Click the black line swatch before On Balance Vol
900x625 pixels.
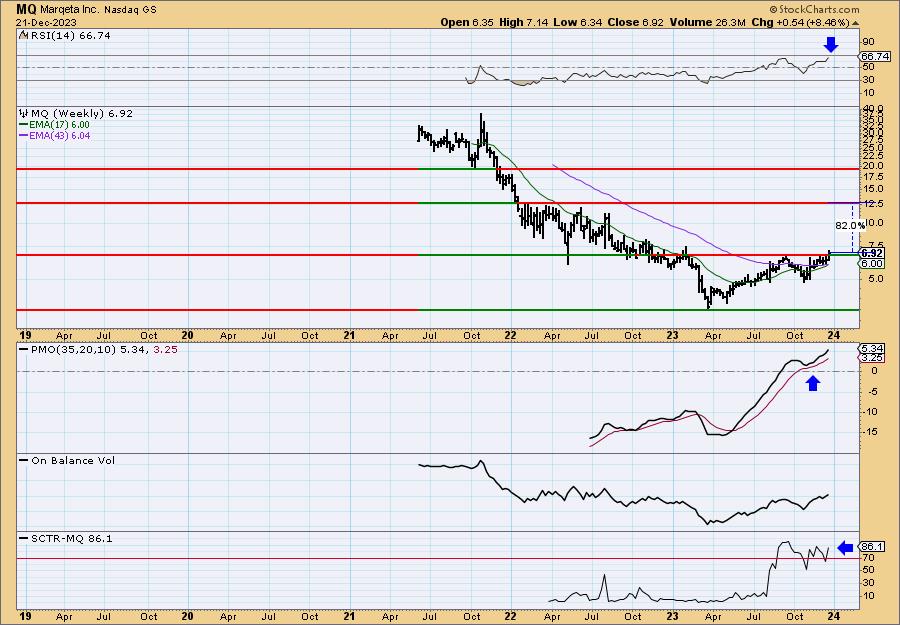click(x=24, y=460)
